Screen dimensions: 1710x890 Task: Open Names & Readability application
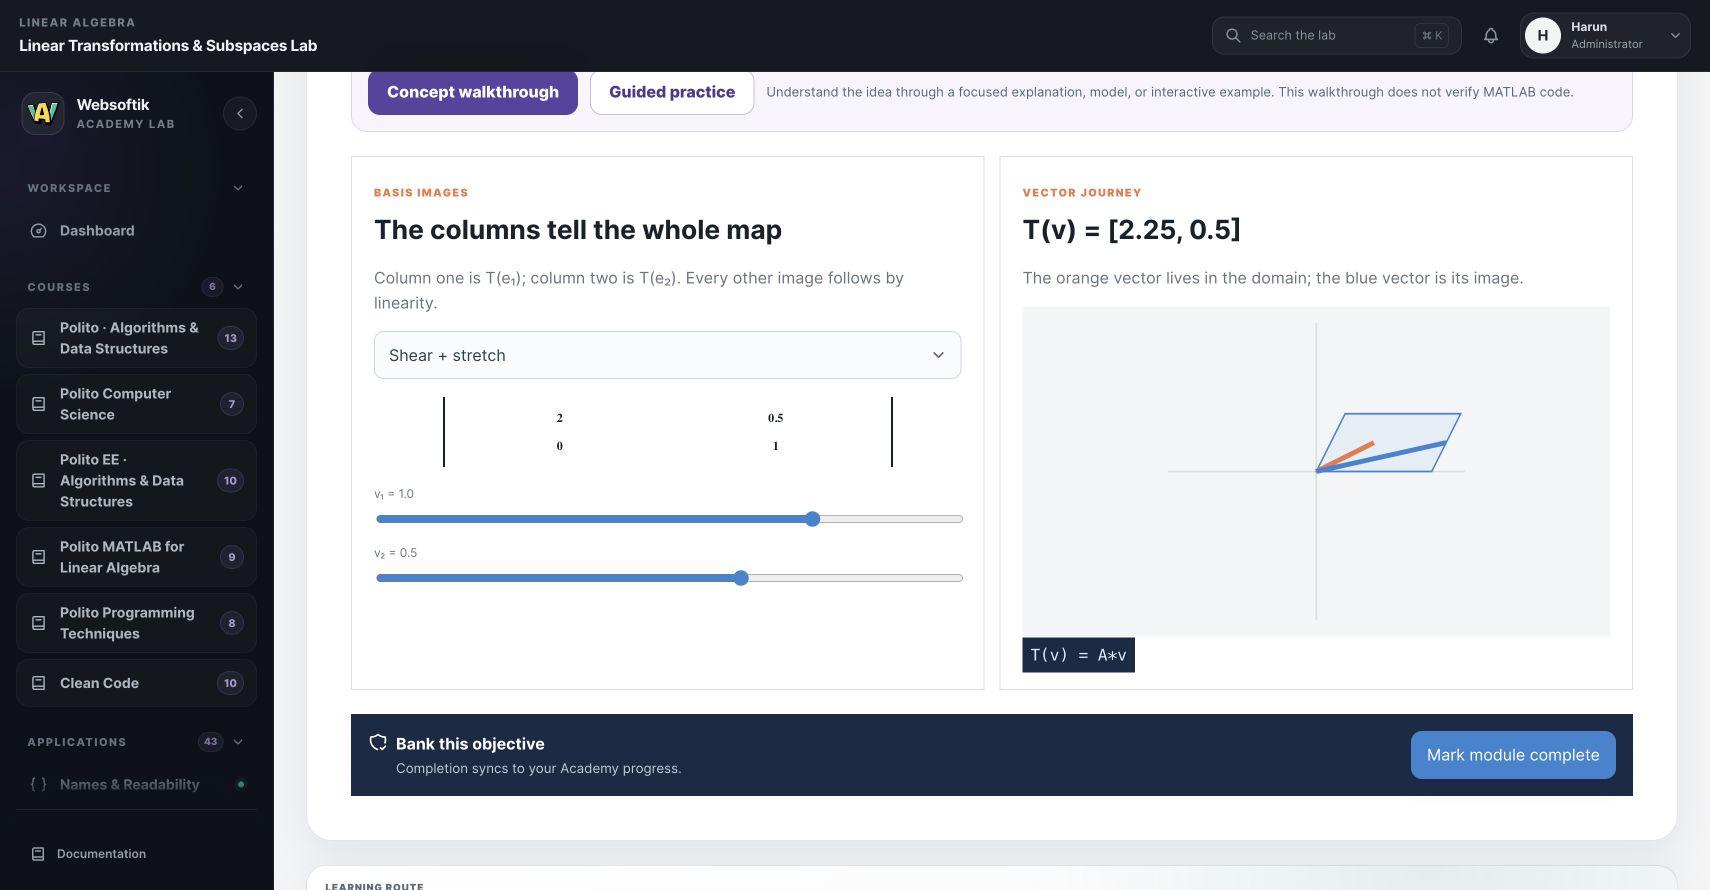tap(136, 784)
